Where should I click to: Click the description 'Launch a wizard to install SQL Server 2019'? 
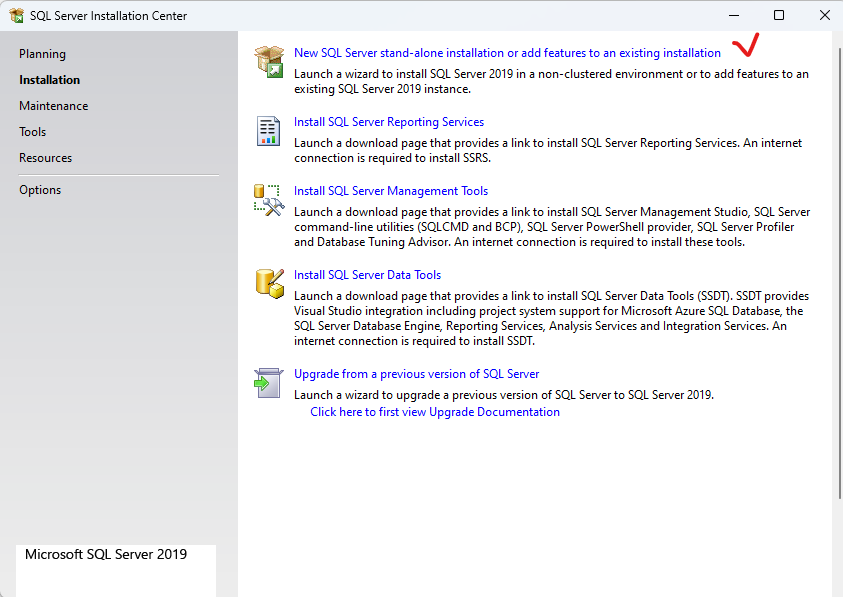pyautogui.click(x=551, y=81)
